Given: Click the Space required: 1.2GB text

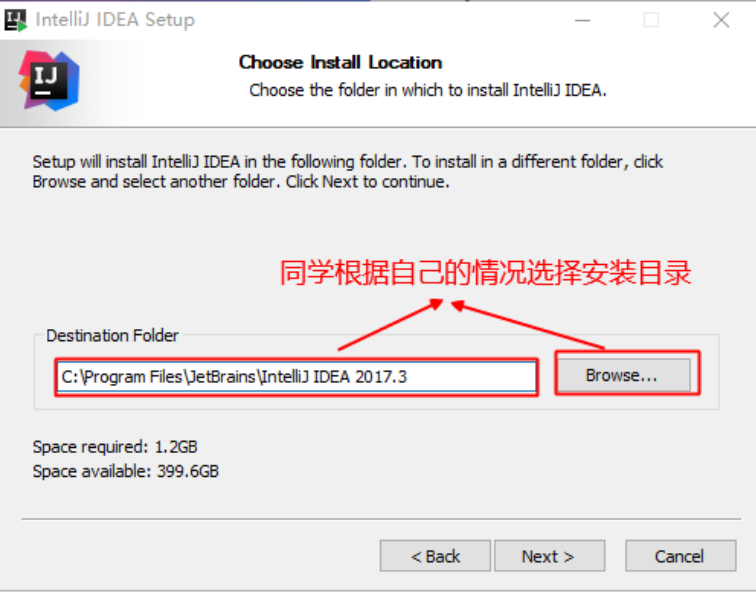Looking at the screenshot, I should (x=115, y=447).
